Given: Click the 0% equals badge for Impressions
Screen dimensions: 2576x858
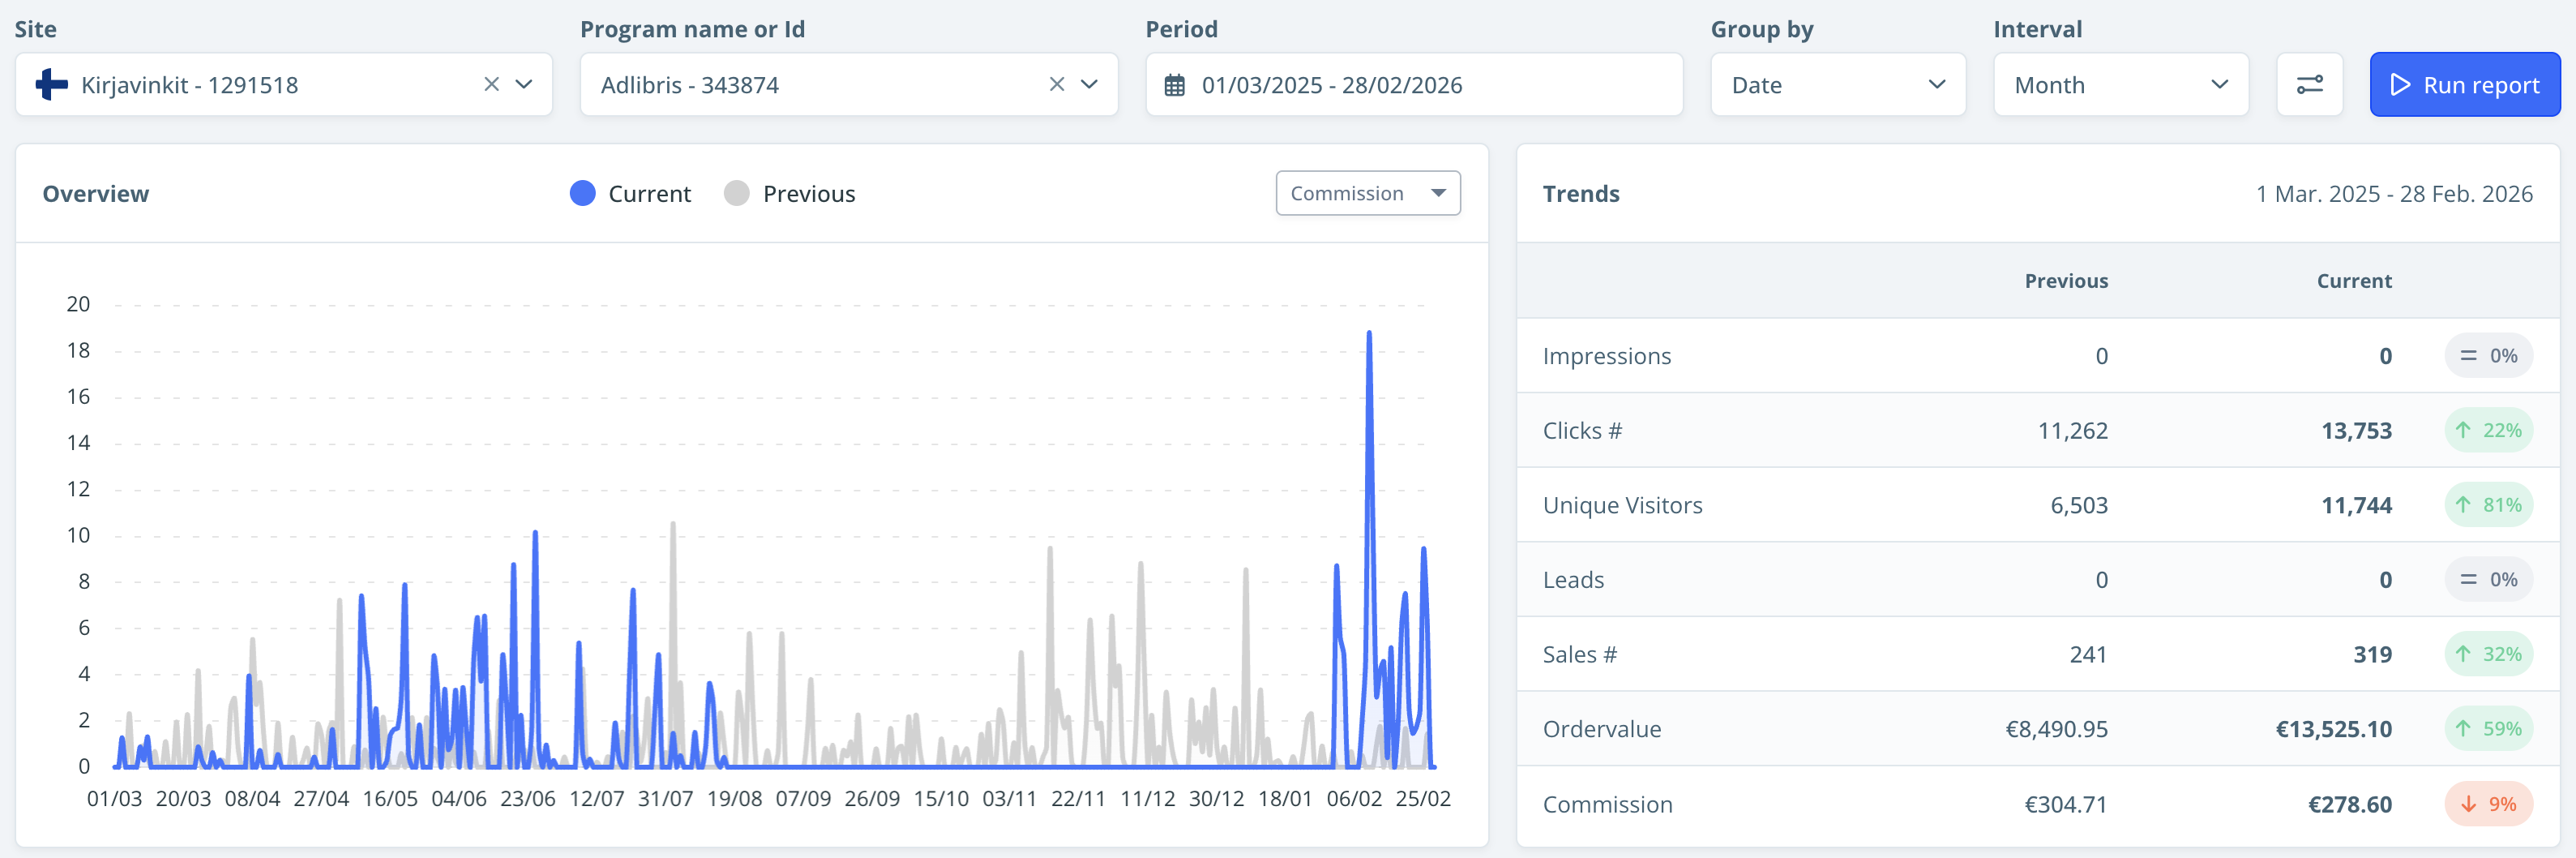Looking at the screenshot, I should click(x=2488, y=356).
